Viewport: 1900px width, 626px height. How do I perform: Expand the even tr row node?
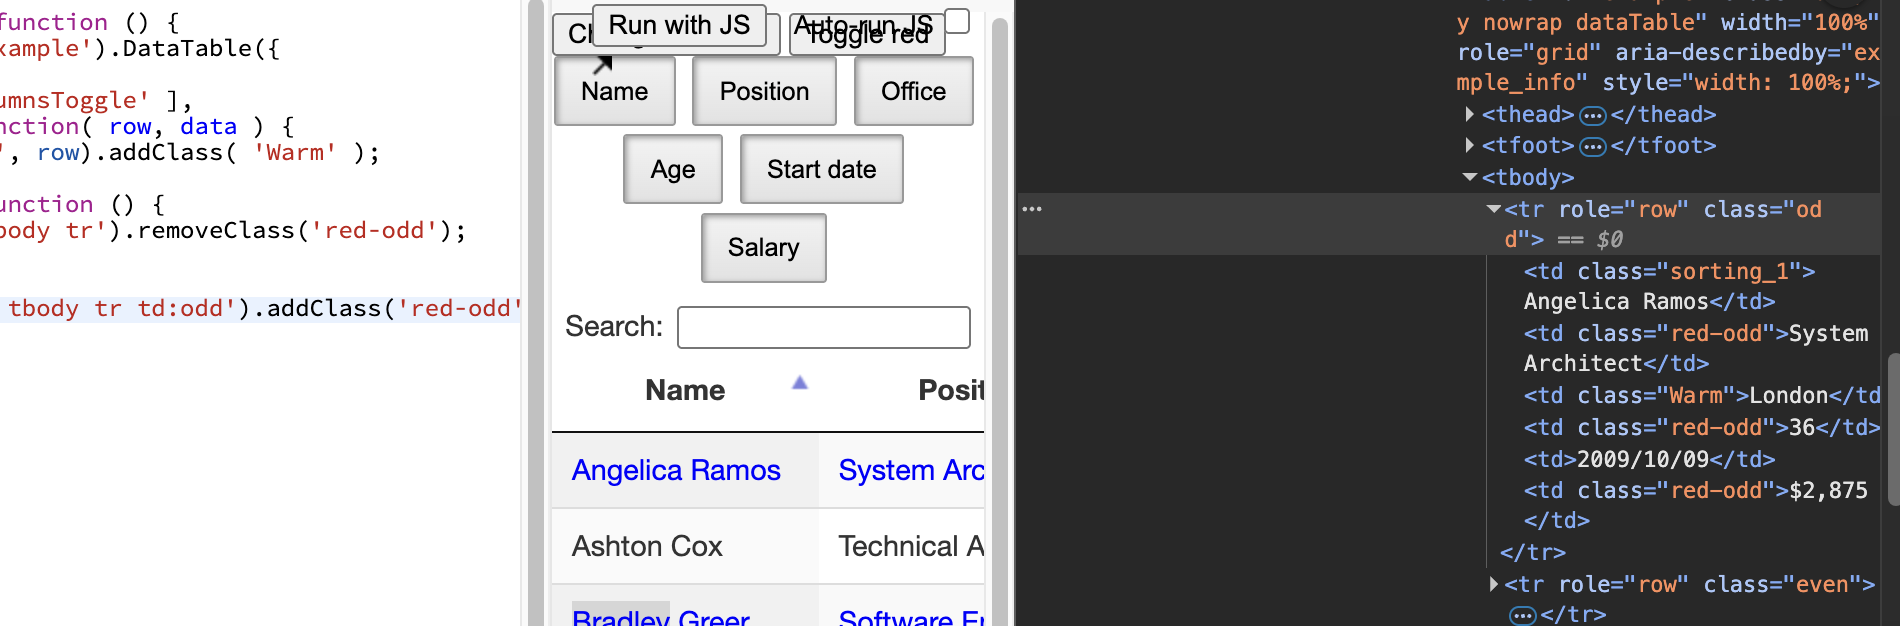tap(1493, 584)
